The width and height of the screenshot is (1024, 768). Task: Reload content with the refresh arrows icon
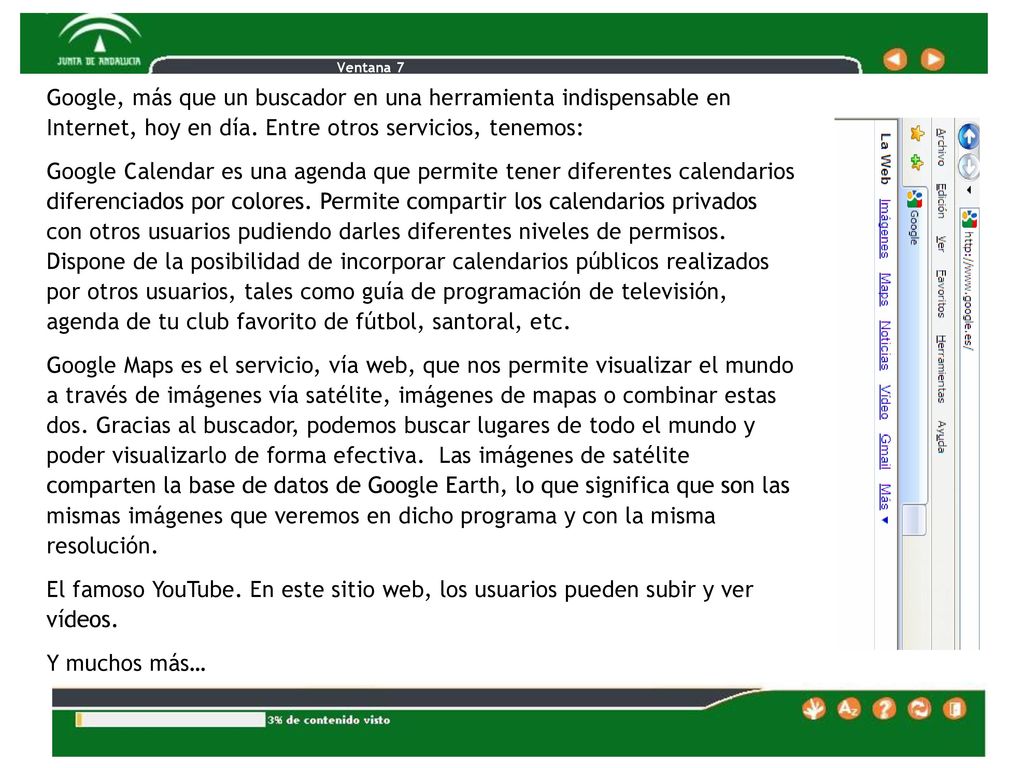tap(920, 709)
